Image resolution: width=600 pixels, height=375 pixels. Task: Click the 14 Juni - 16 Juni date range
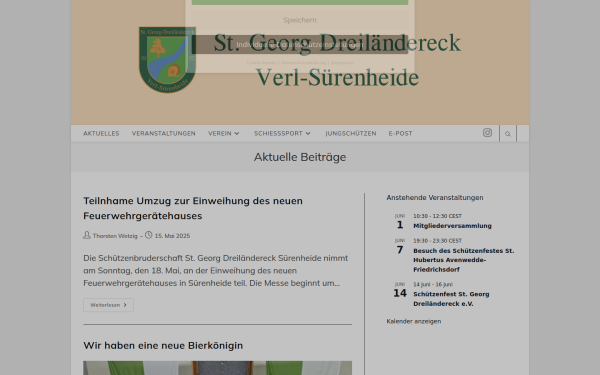[x=433, y=284]
